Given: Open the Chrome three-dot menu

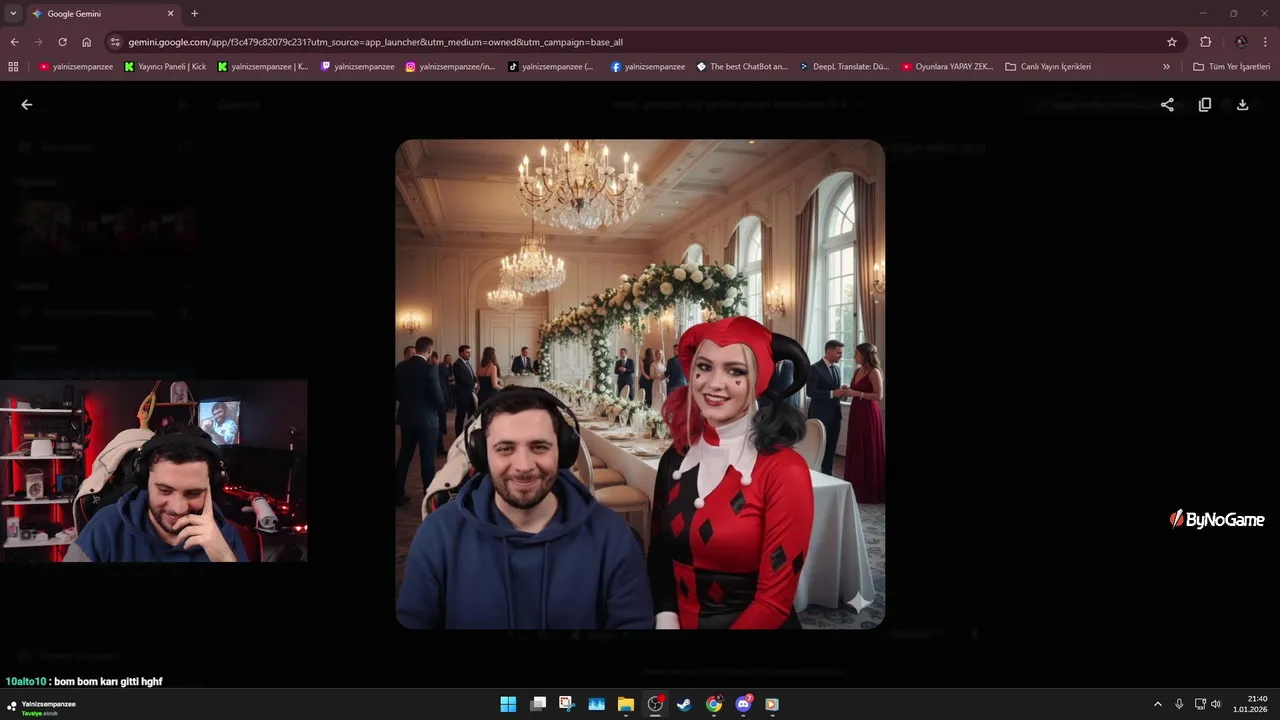Looking at the screenshot, I should pyautogui.click(x=1266, y=42).
